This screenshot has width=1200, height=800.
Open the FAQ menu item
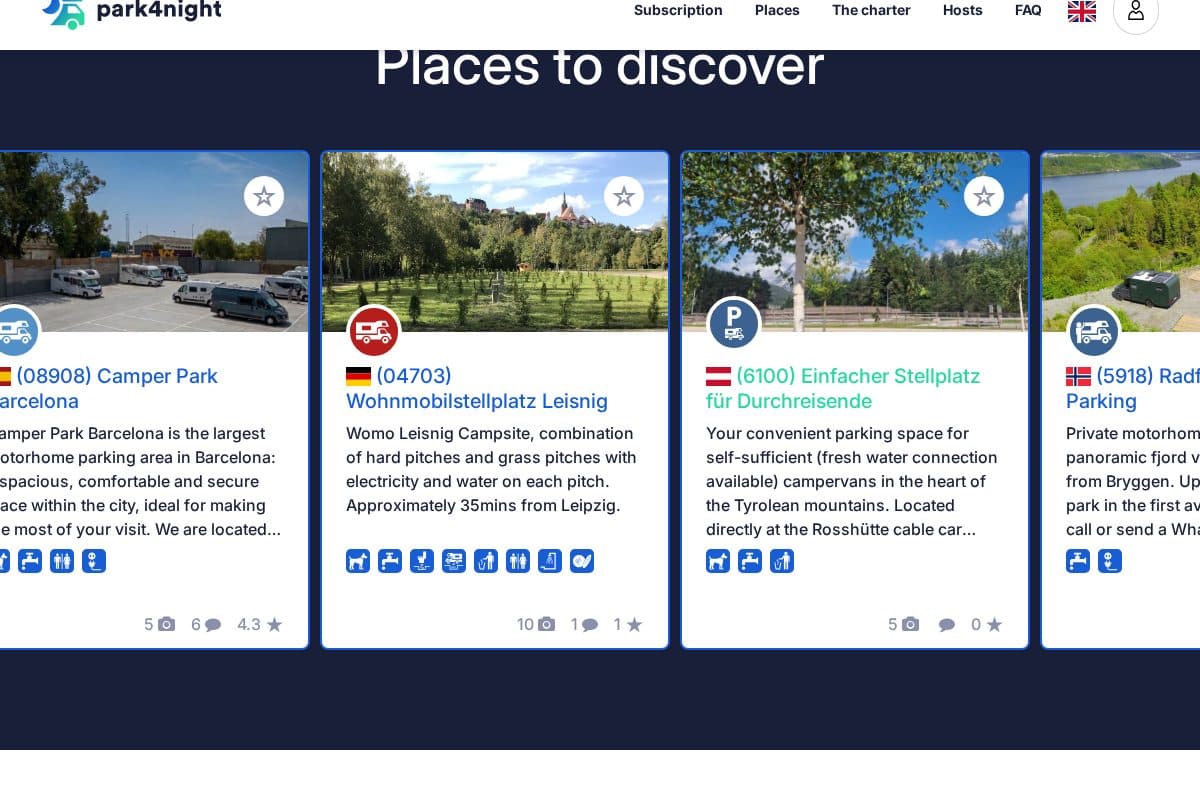(1028, 10)
